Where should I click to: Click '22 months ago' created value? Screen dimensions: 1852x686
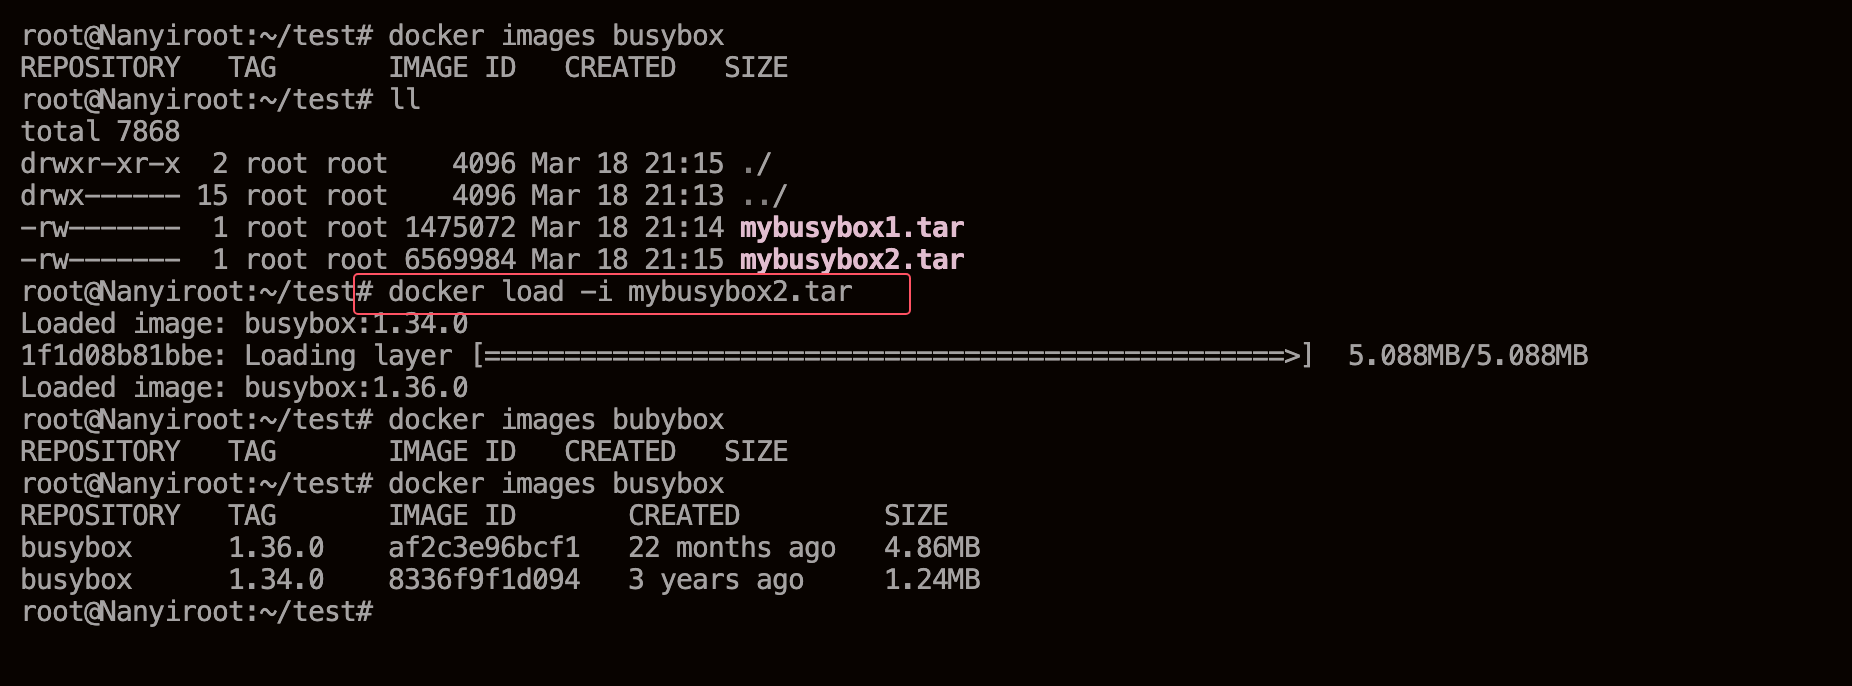pos(732,548)
